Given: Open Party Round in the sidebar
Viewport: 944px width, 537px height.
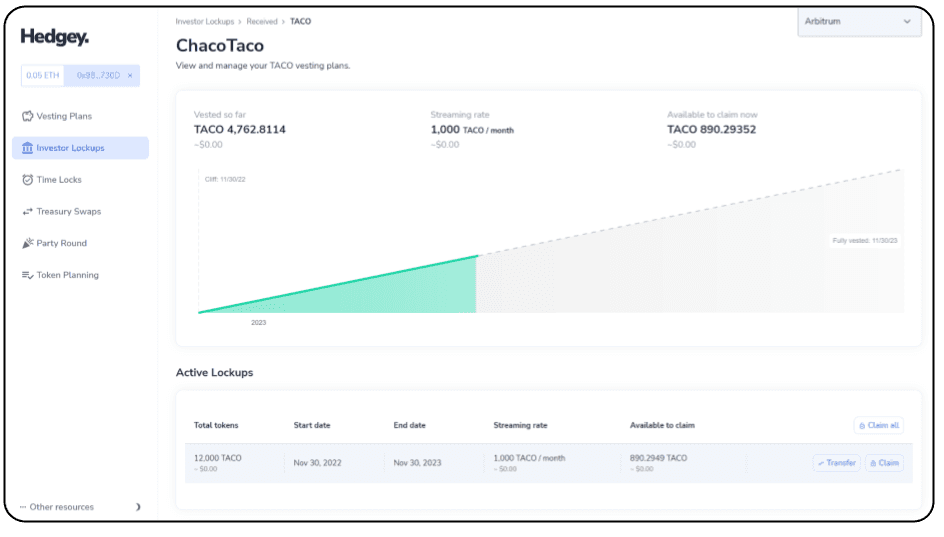Looking at the screenshot, I should tap(81, 243).
